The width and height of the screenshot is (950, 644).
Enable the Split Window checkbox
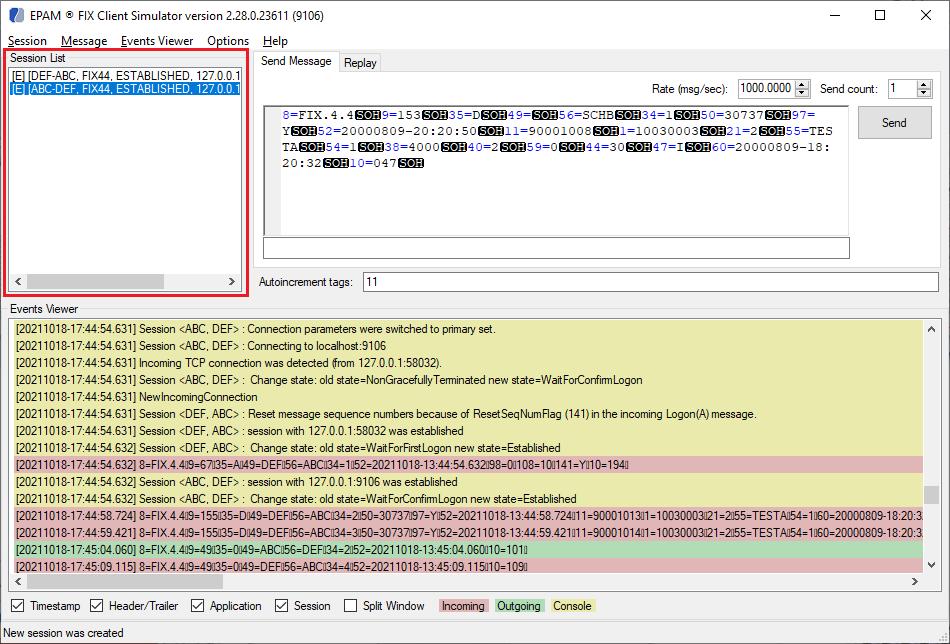coord(350,606)
